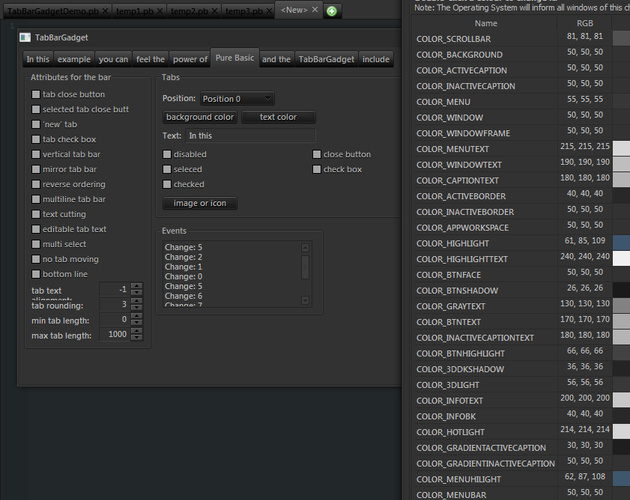
Task: Click the Text input field
Action: (x=250, y=135)
